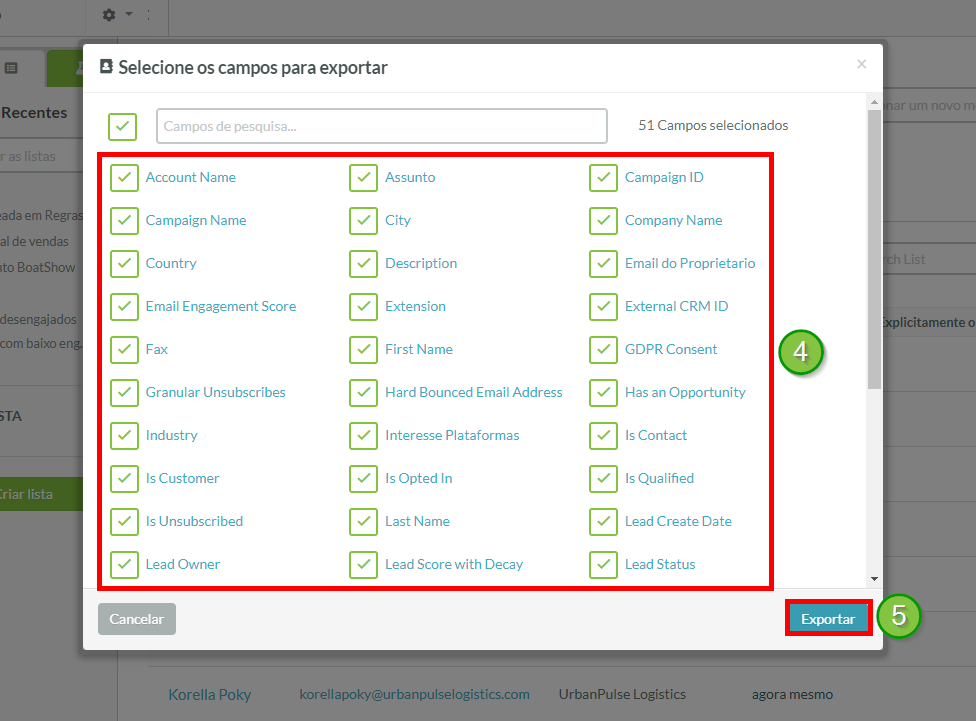Deselect the Lead Status checkbox
The image size is (976, 721).
[x=603, y=565]
